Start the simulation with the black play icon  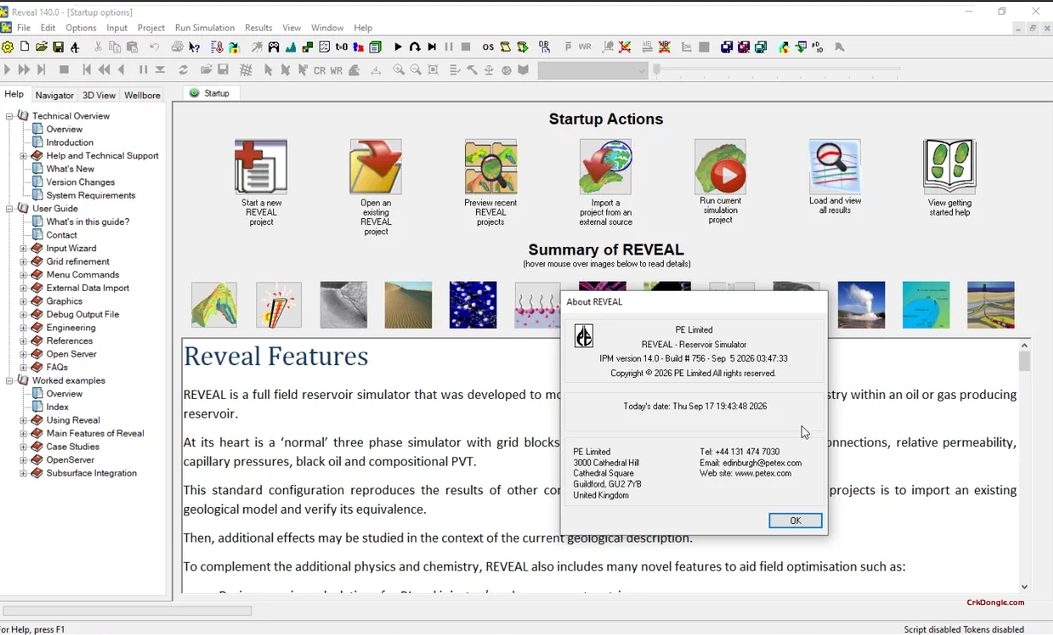[x=398, y=47]
